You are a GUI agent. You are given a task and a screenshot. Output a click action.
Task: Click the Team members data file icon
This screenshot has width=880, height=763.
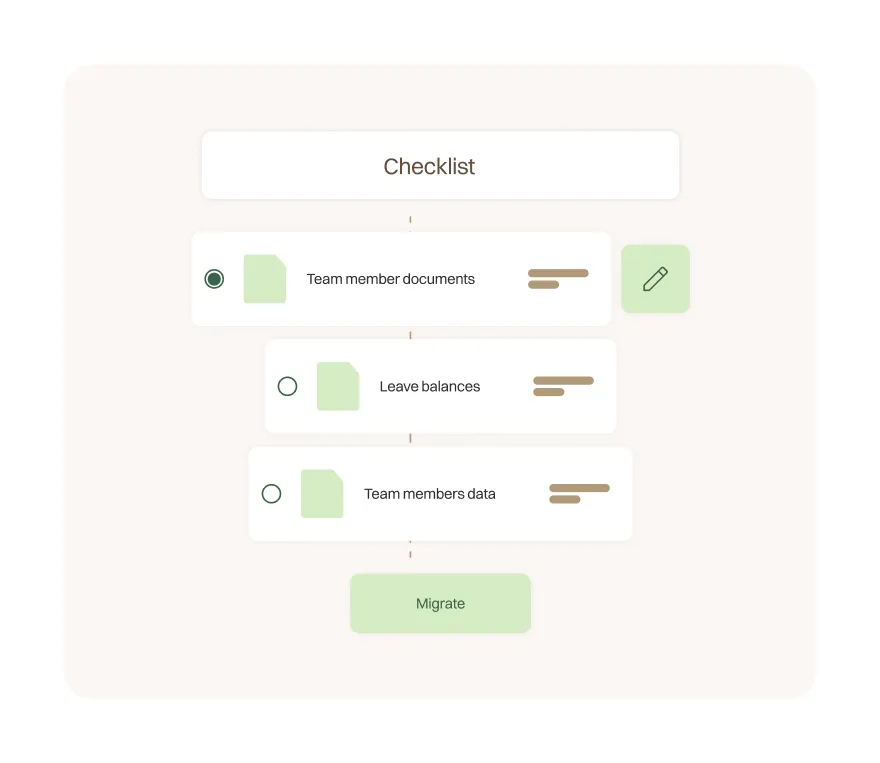point(322,494)
